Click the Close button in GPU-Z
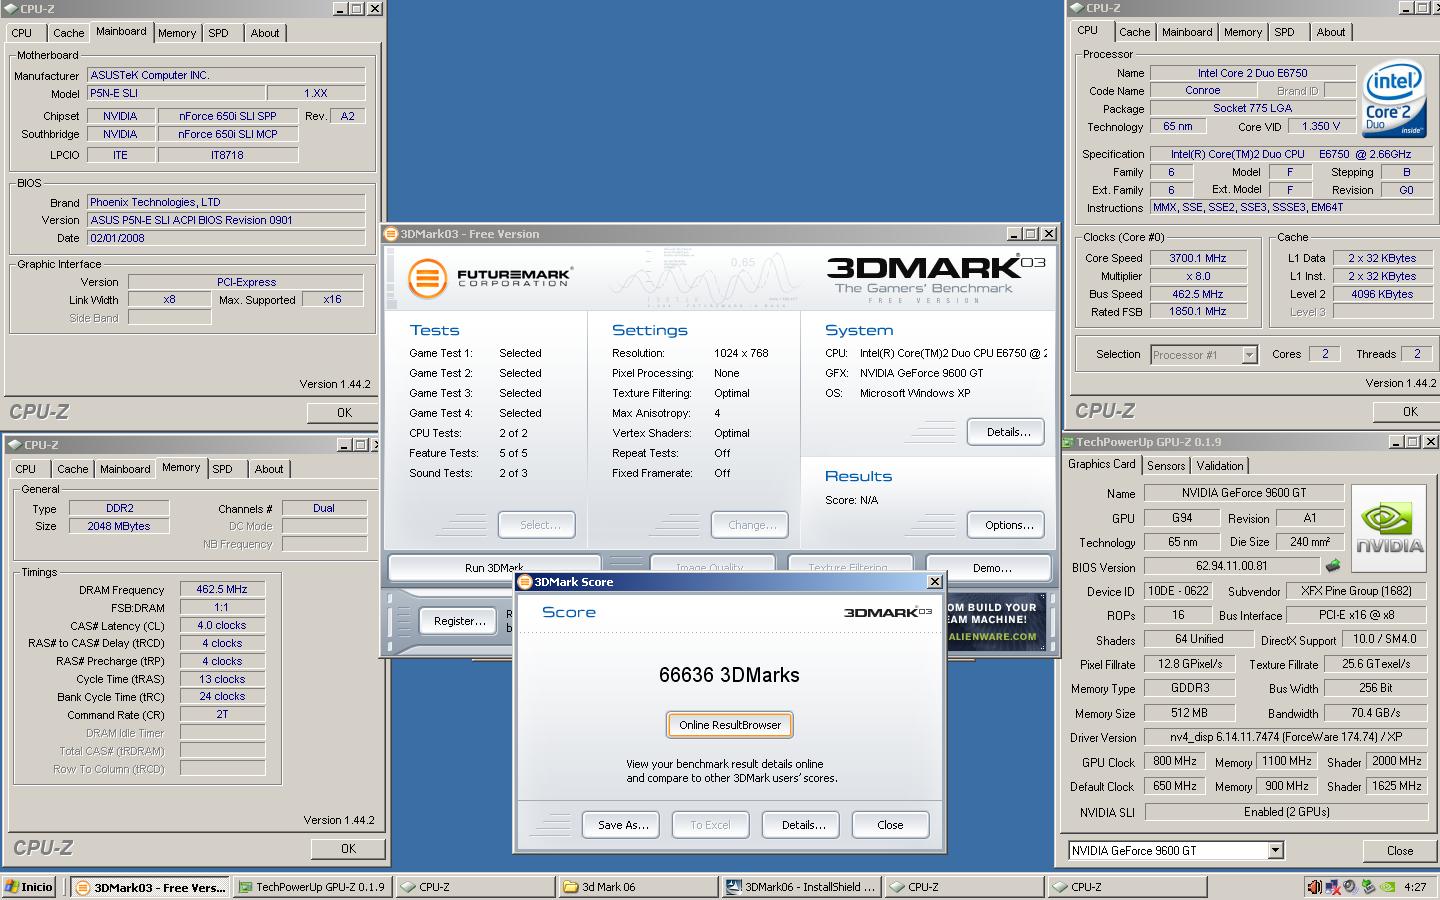Image resolution: width=1440 pixels, height=900 pixels. click(1400, 851)
